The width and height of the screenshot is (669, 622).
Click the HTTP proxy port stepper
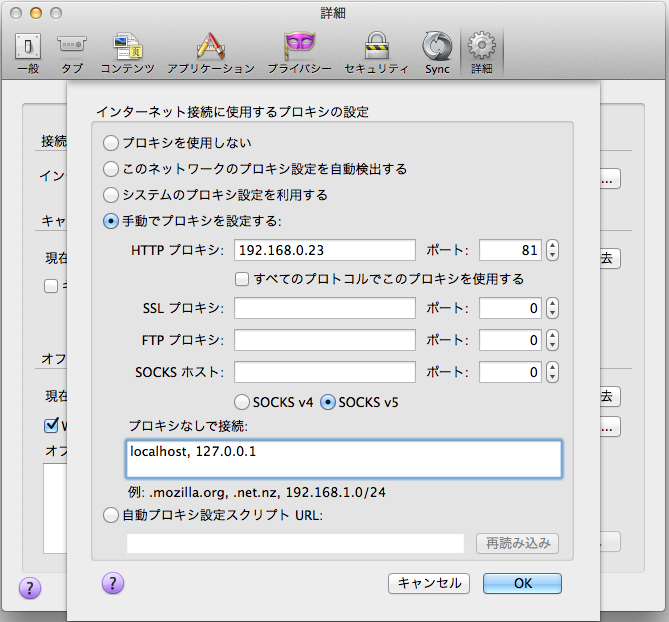552,250
